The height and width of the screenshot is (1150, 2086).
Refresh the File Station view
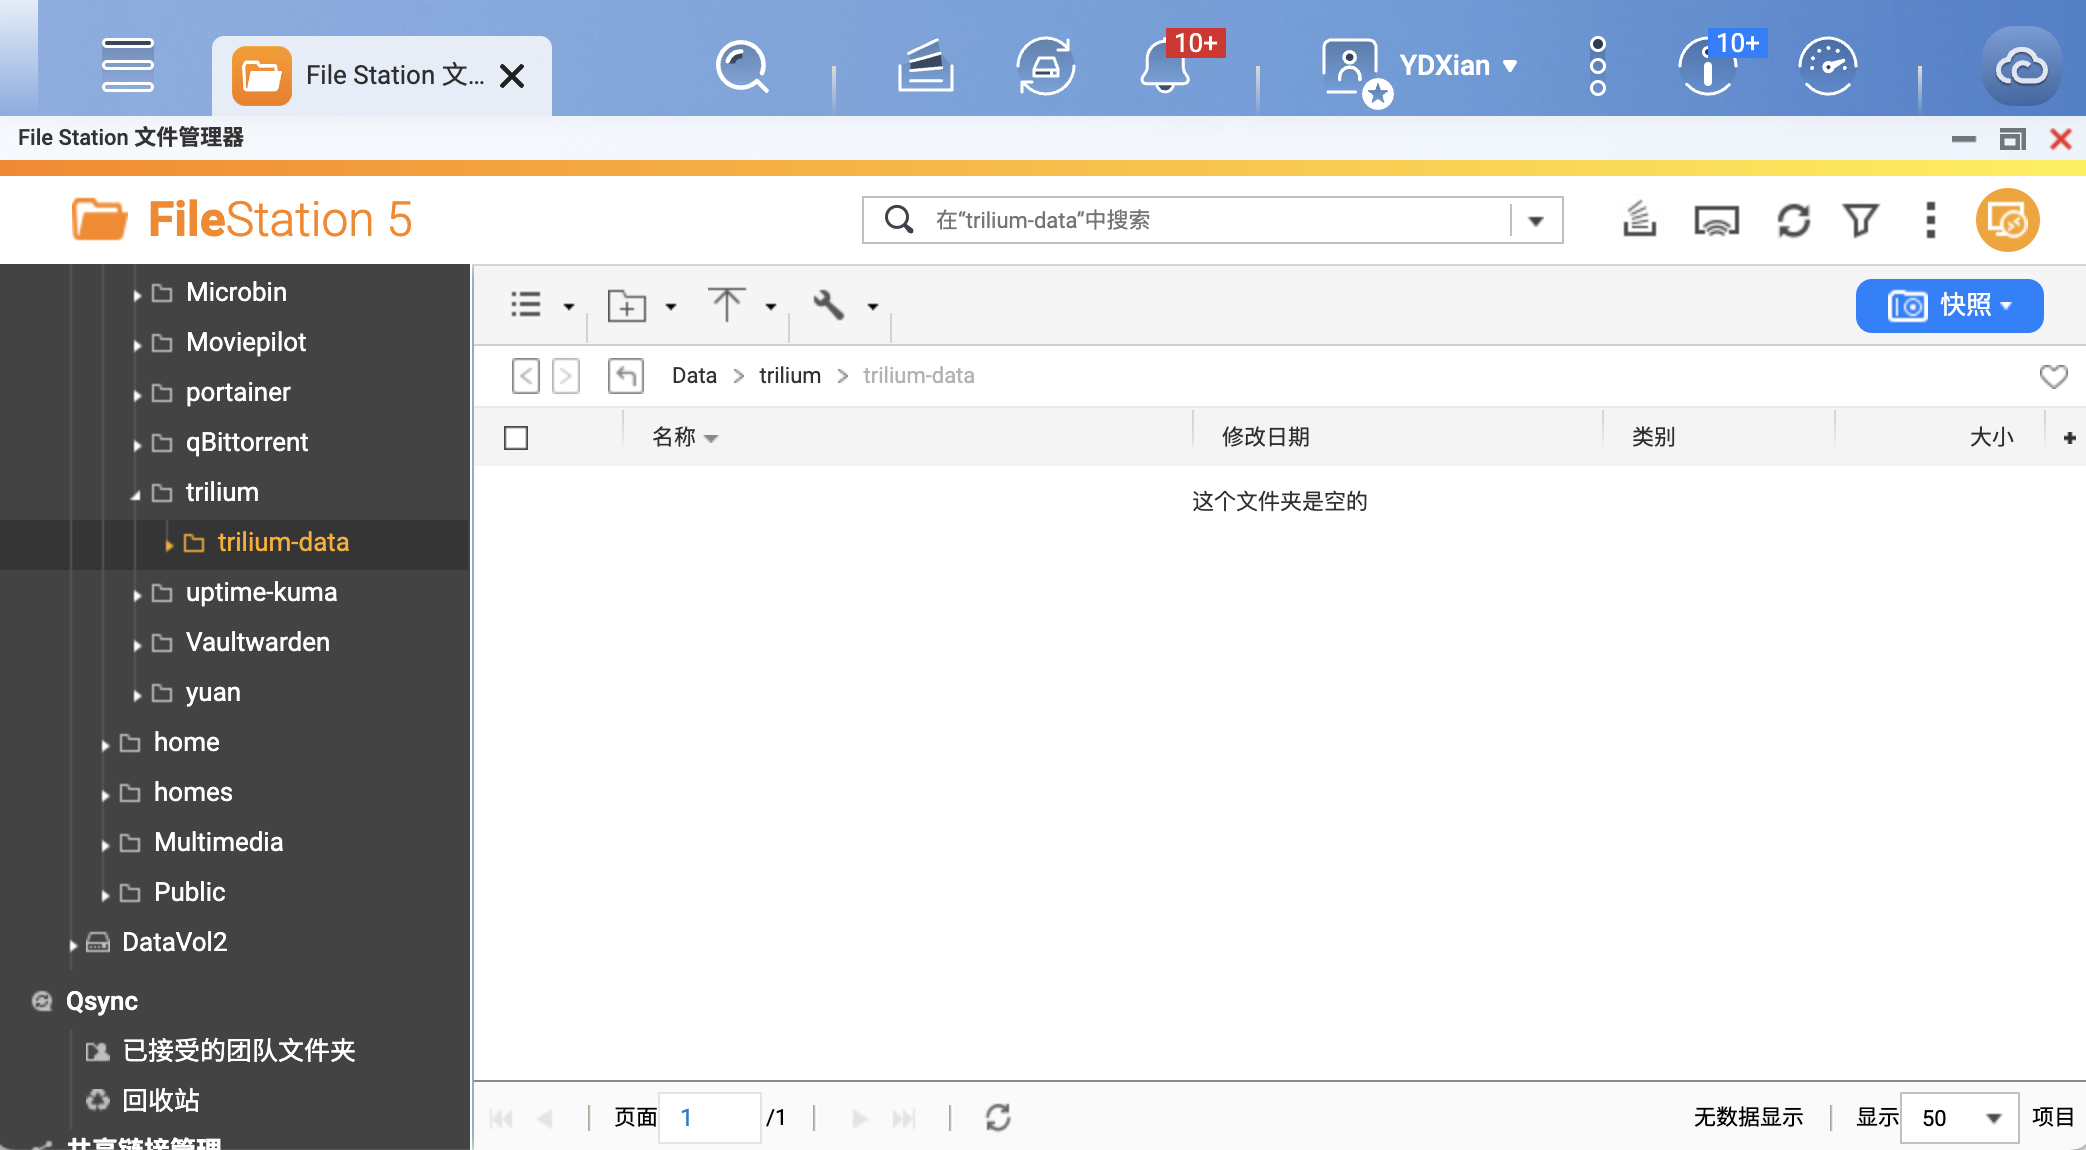(x=1794, y=220)
